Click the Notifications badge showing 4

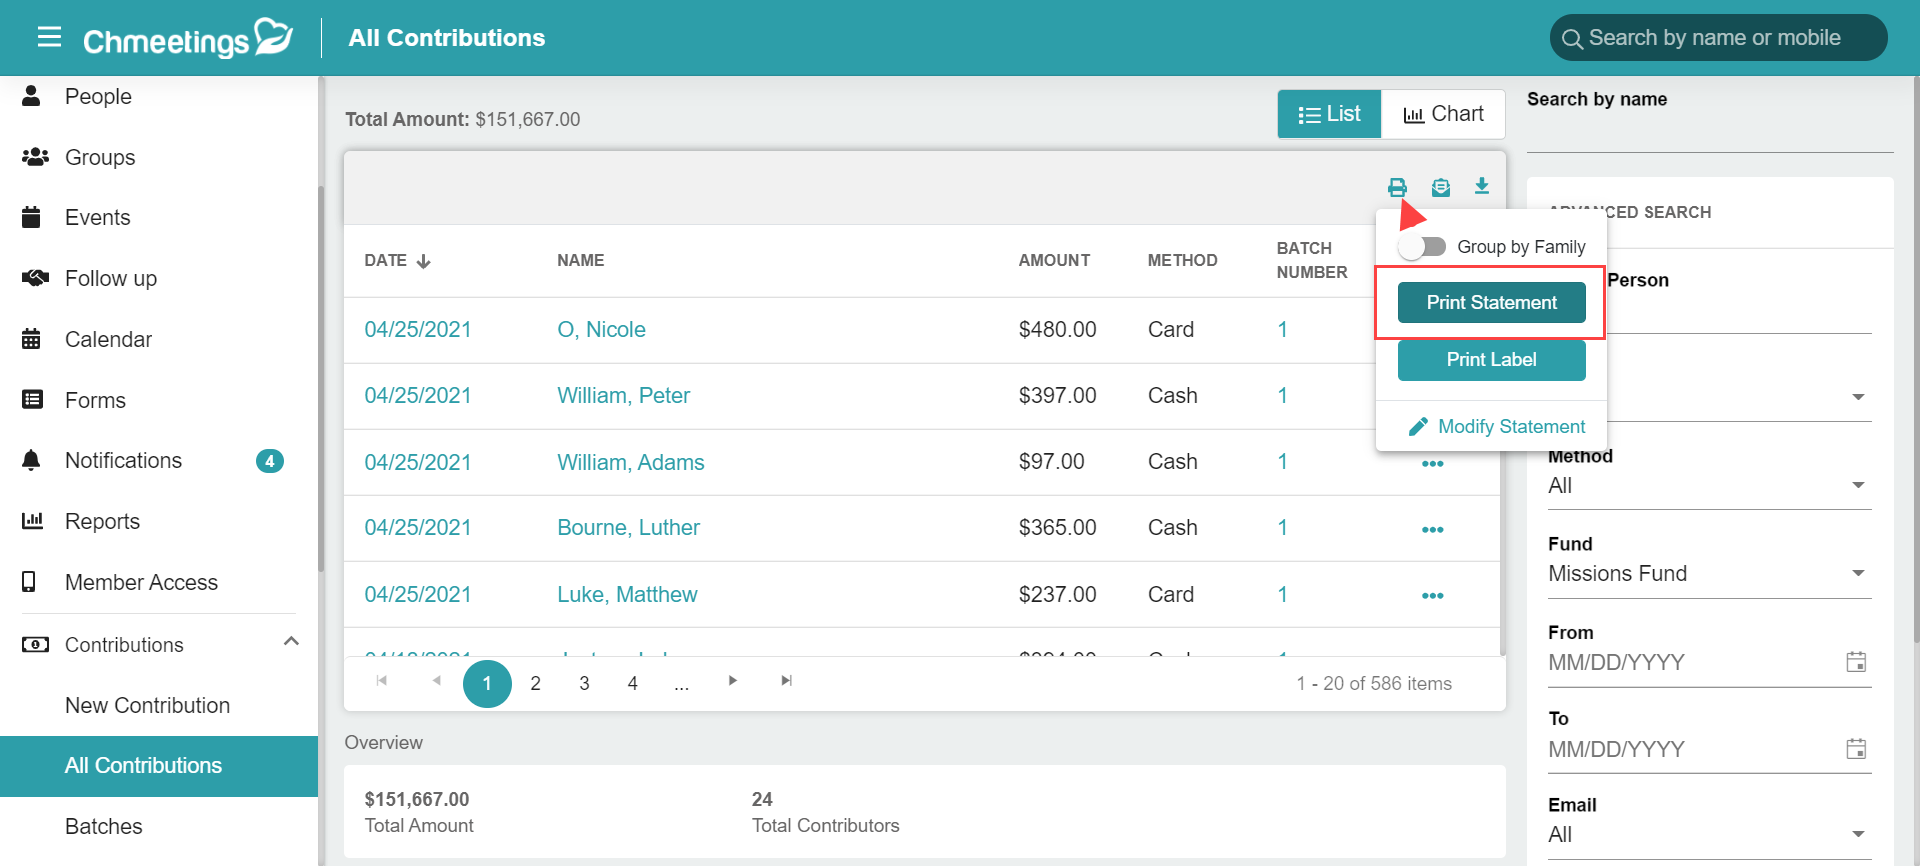tap(270, 461)
